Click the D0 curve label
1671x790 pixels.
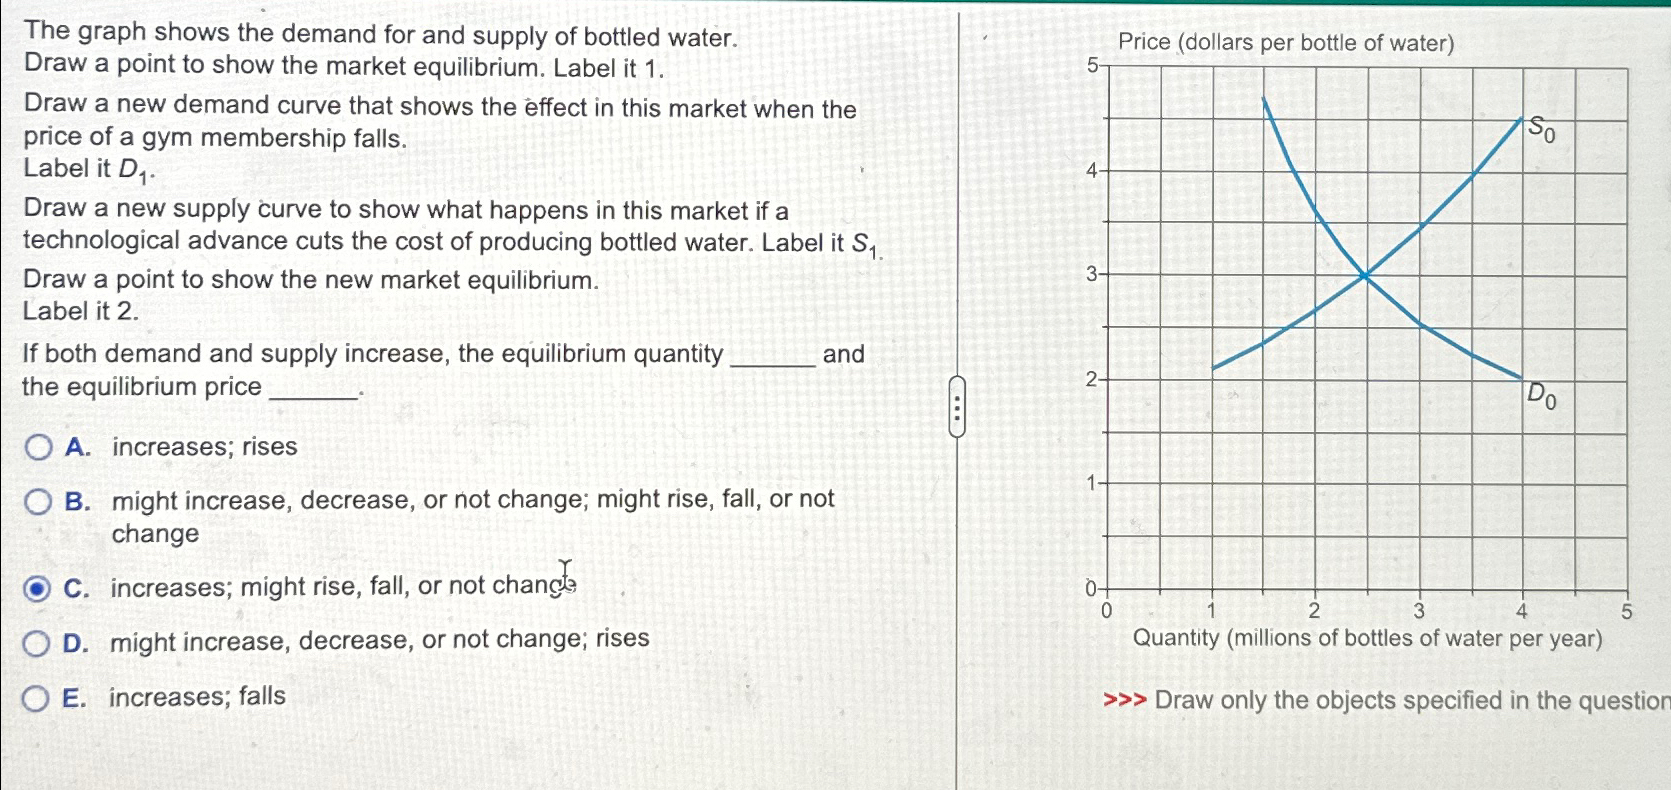pyautogui.click(x=1541, y=396)
